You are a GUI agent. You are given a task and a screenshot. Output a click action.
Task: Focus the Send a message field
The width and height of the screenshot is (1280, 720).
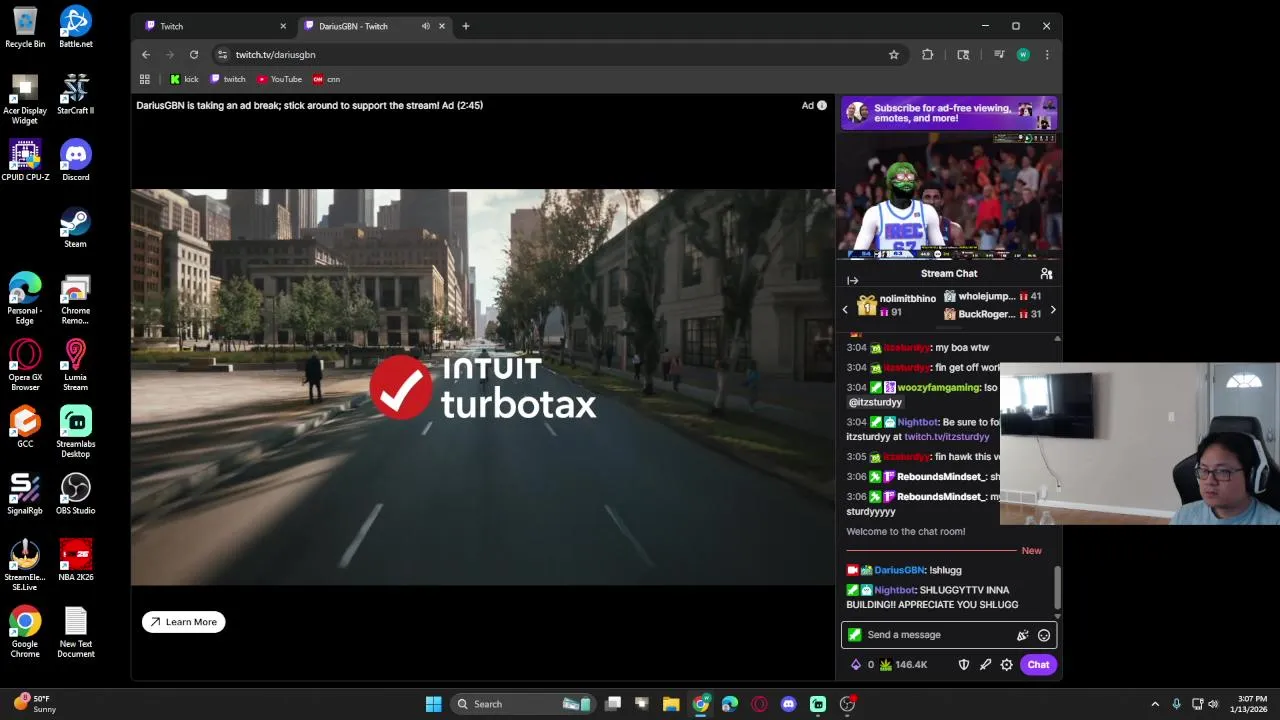949,635
